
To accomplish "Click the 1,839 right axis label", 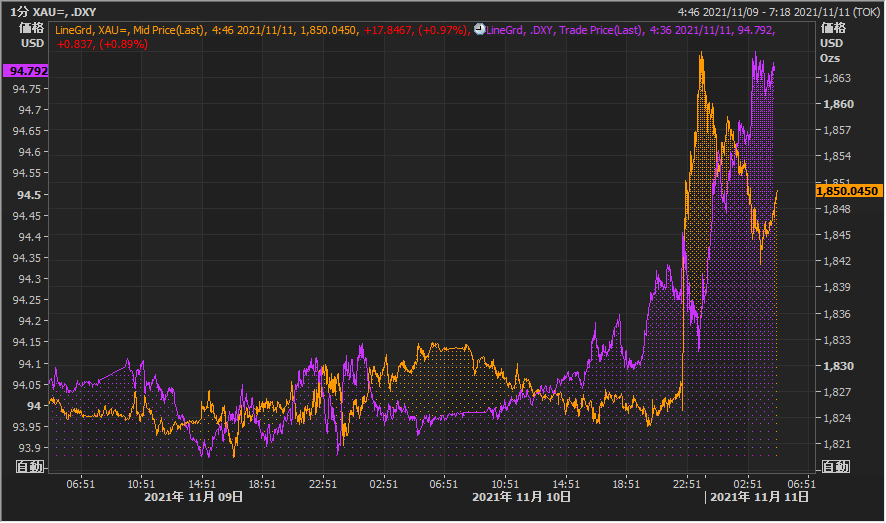I will pos(837,287).
